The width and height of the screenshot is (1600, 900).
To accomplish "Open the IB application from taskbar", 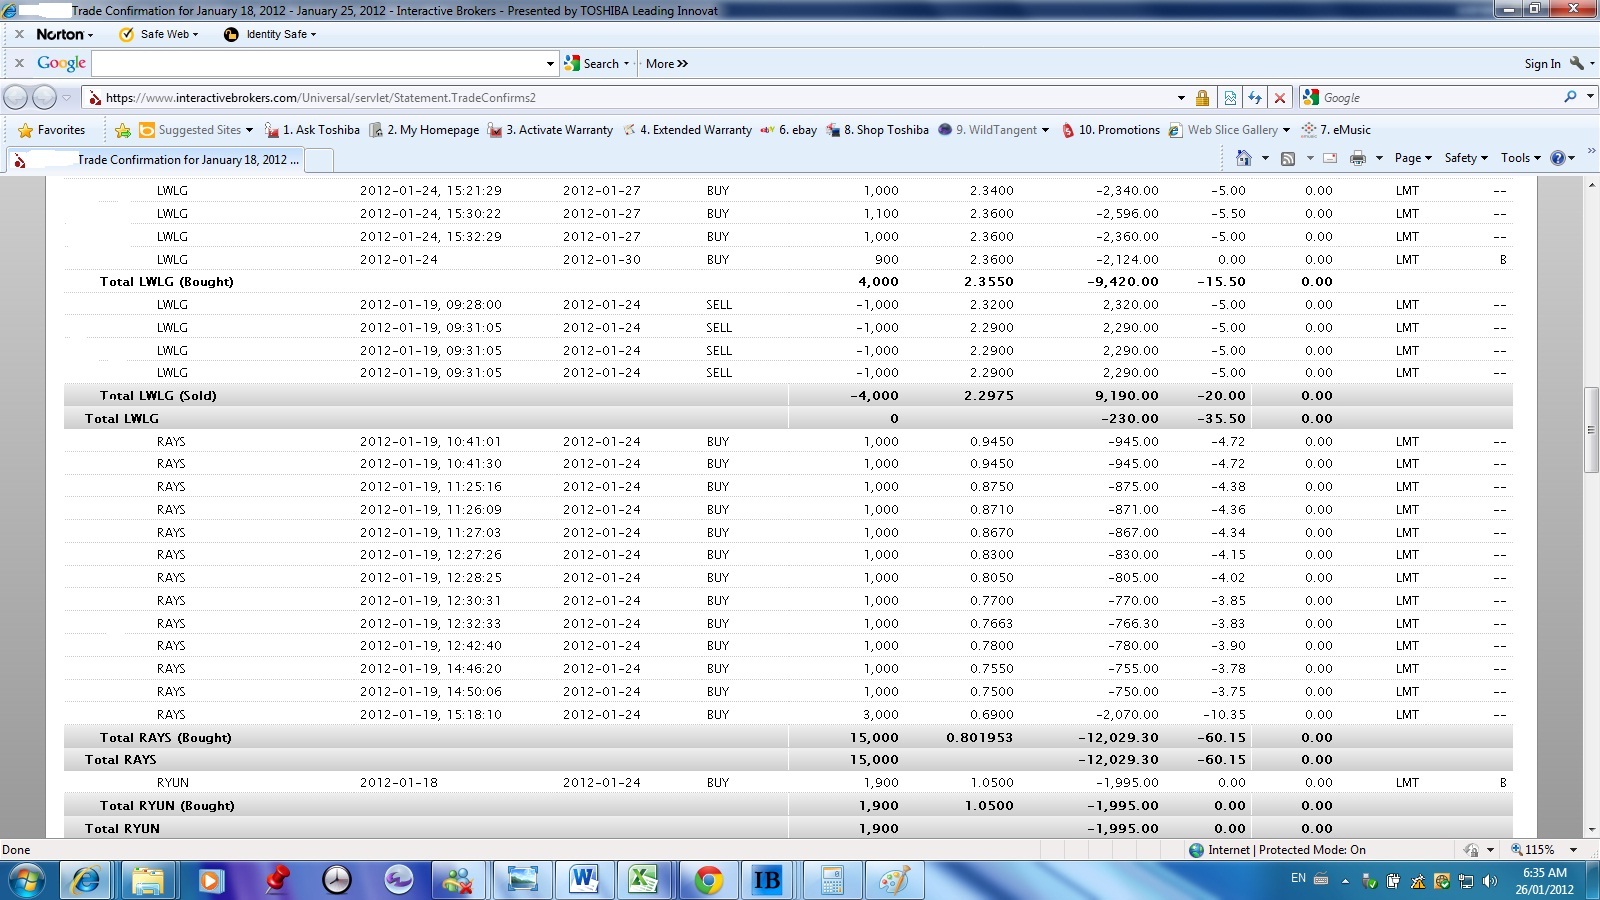I will pyautogui.click(x=767, y=880).
